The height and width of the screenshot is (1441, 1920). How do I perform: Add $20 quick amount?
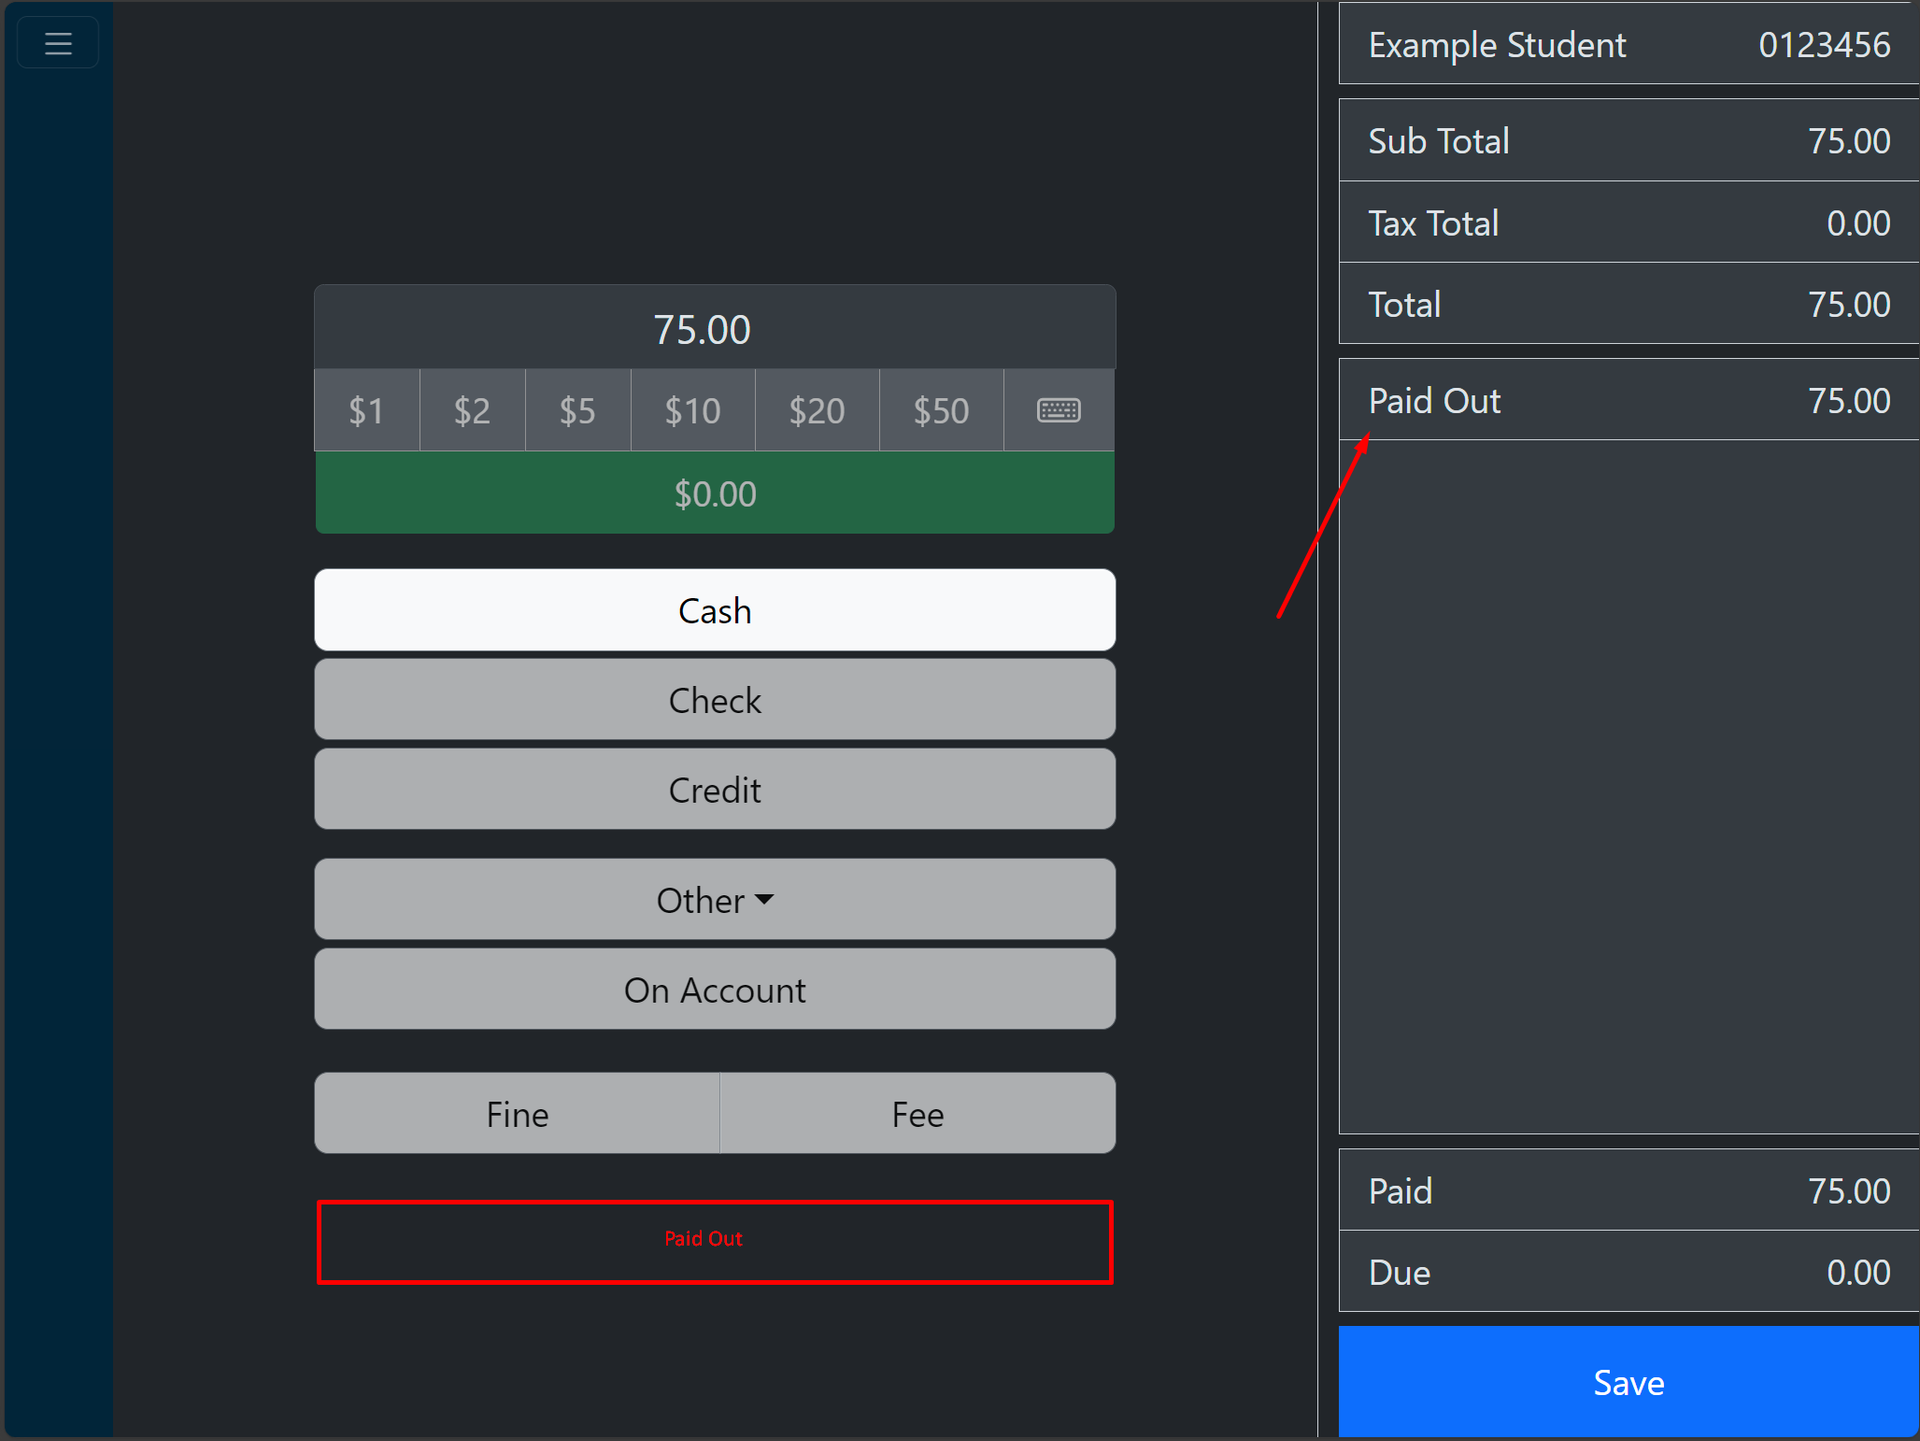click(x=816, y=410)
